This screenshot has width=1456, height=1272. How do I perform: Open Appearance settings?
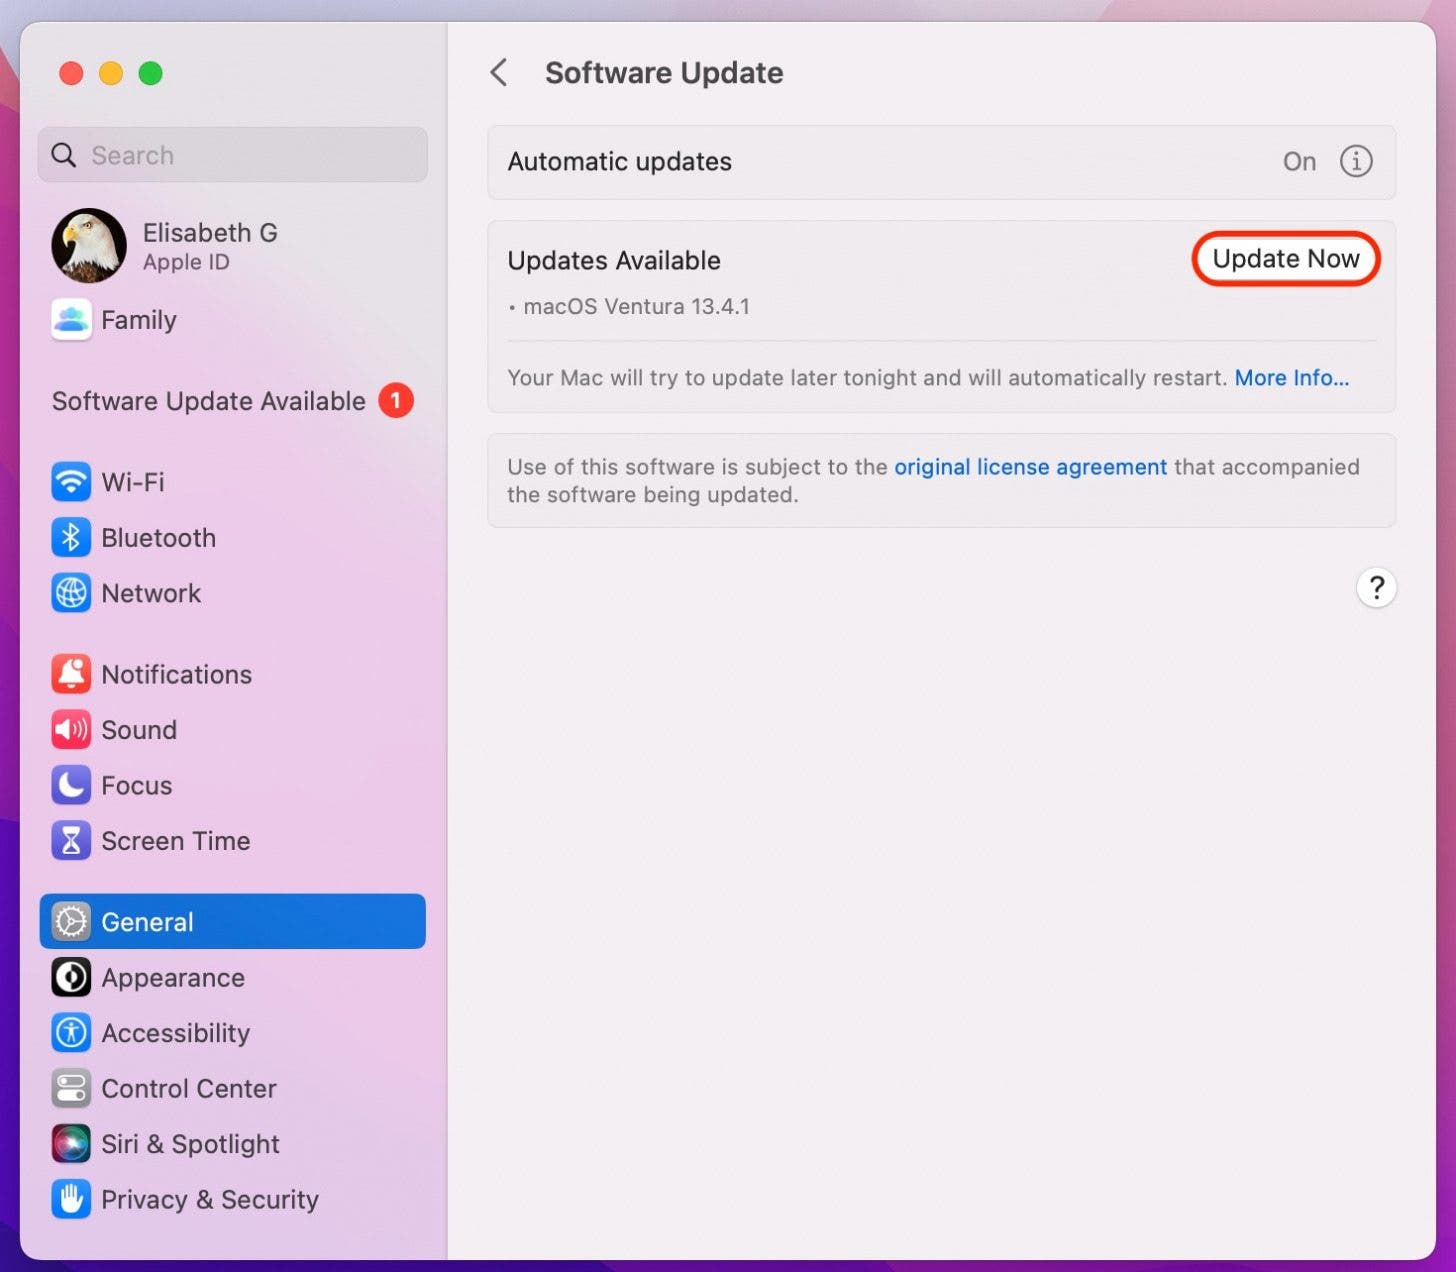pyautogui.click(x=172, y=978)
